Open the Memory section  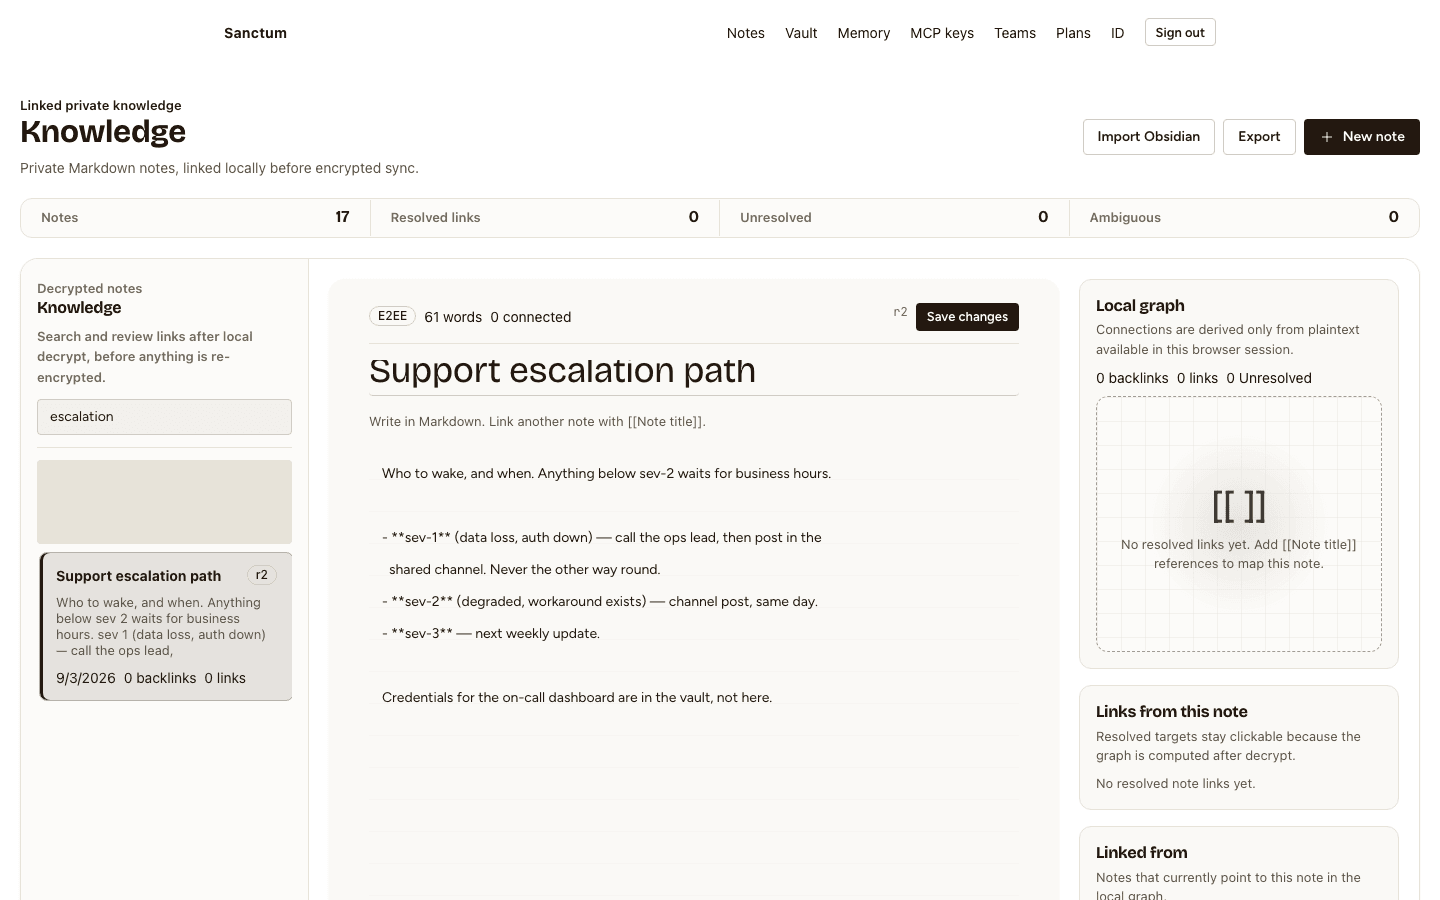pos(863,33)
